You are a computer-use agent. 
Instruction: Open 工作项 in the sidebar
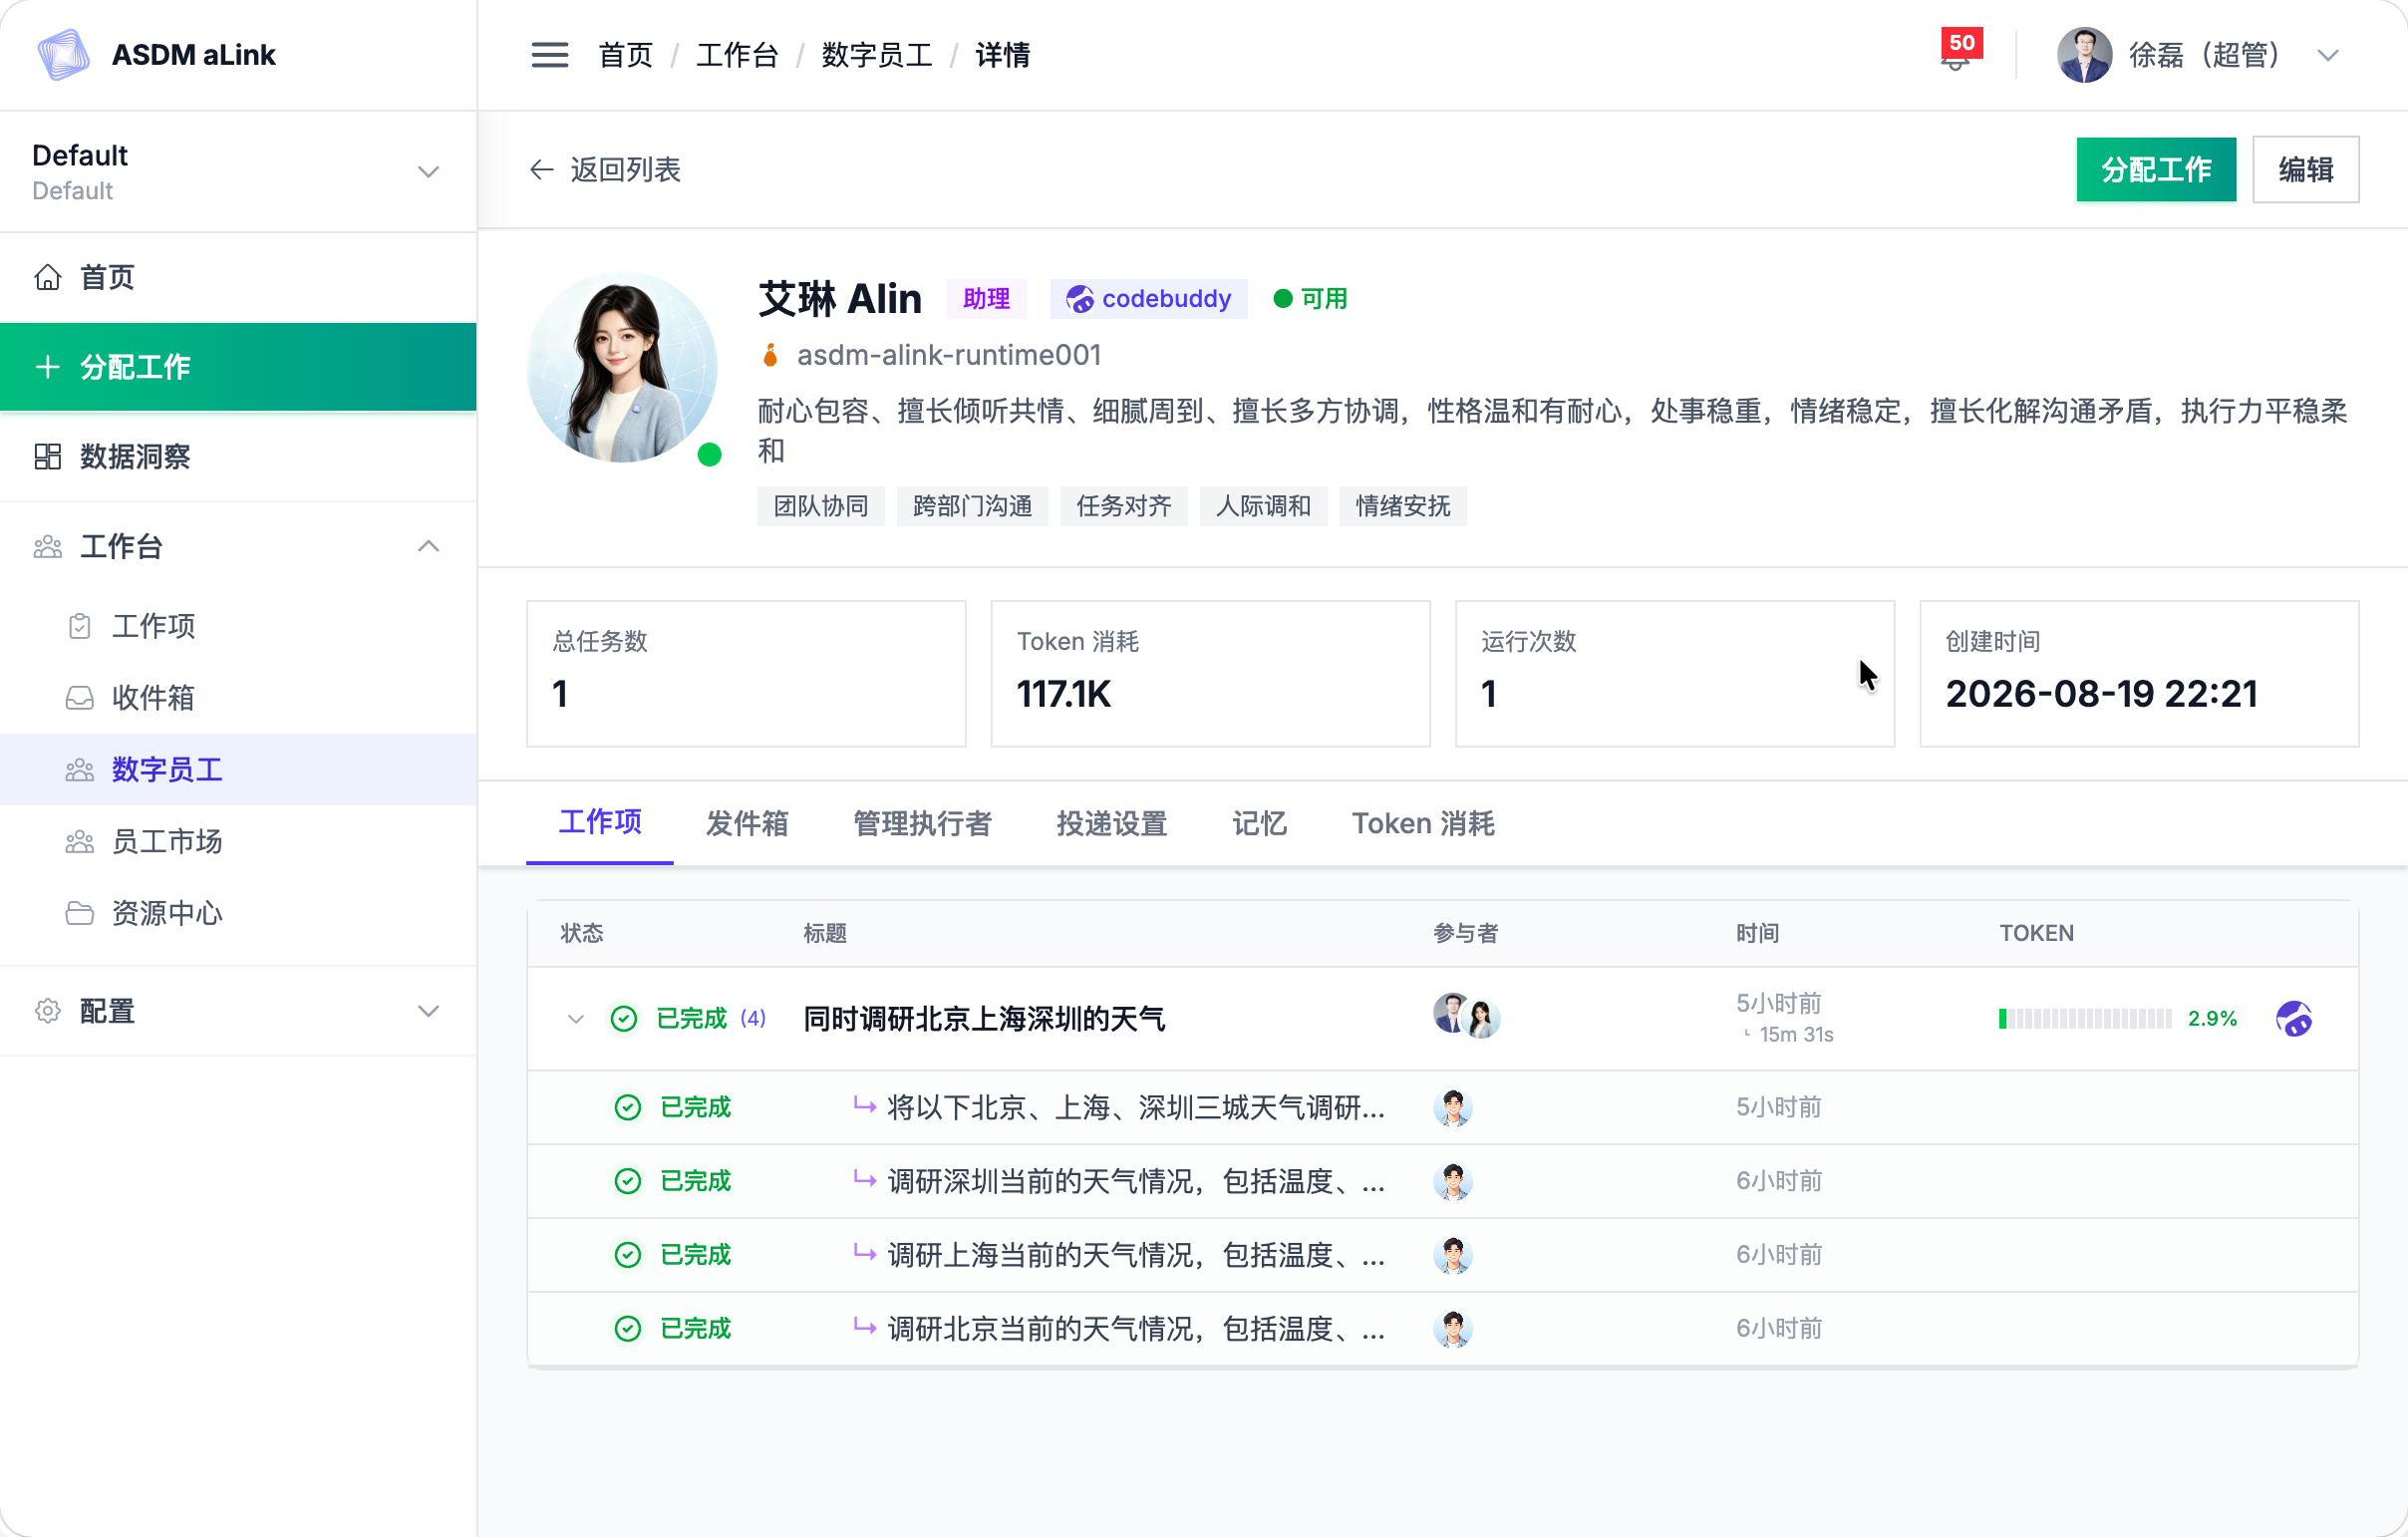(238, 626)
